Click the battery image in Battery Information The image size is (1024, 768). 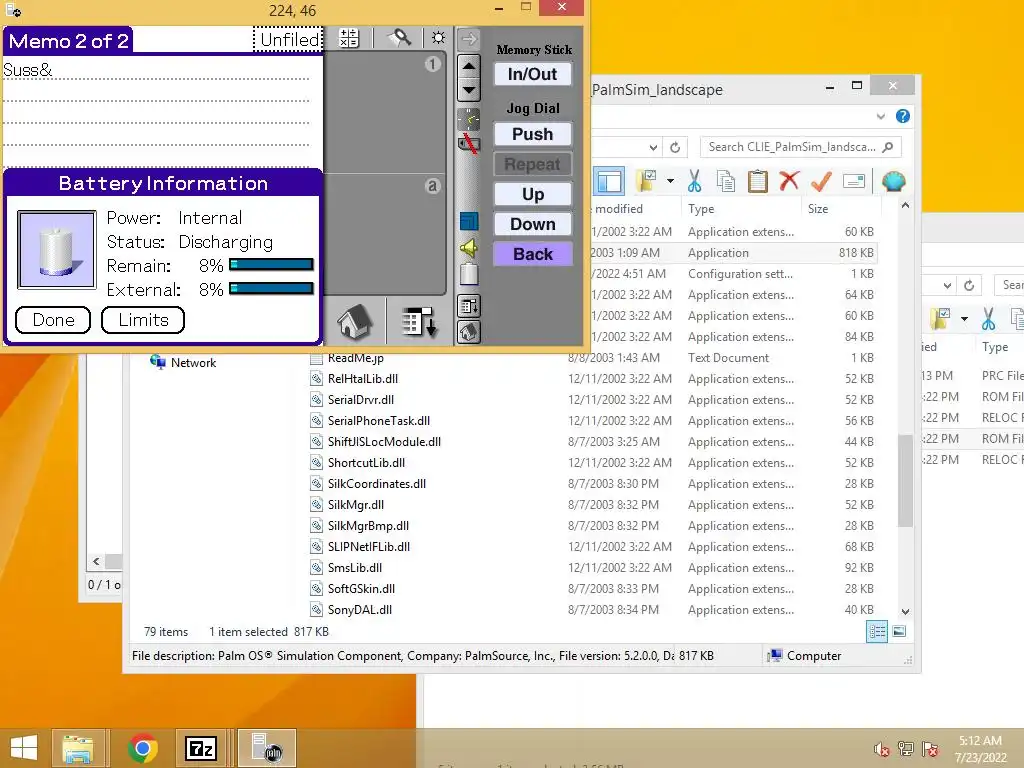click(x=57, y=249)
